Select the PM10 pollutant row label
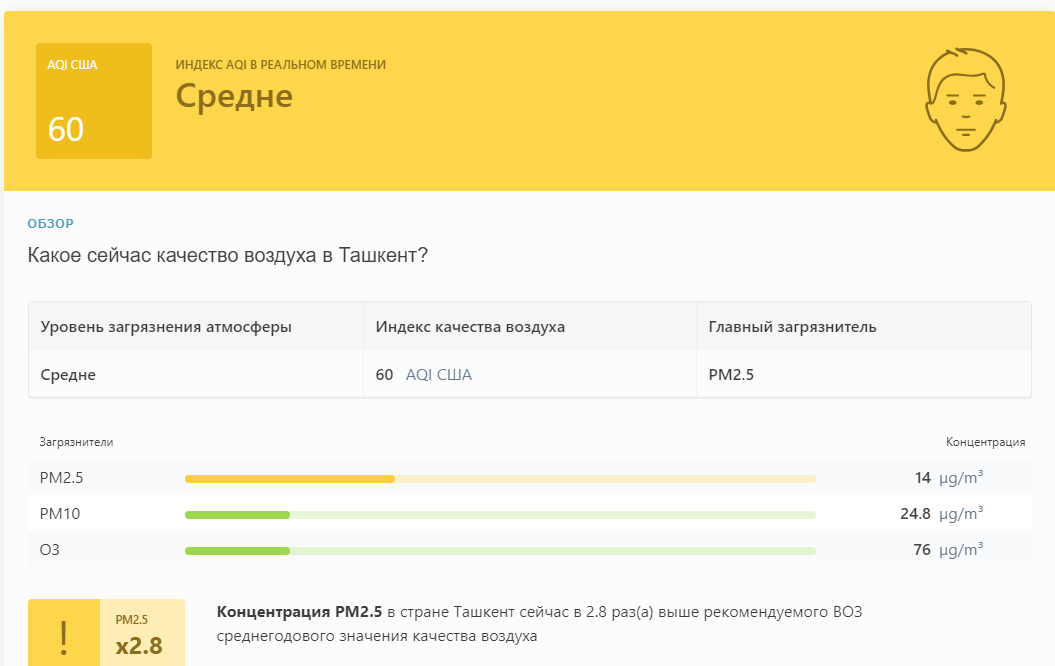Screen dimensions: 1055x666 59,514
